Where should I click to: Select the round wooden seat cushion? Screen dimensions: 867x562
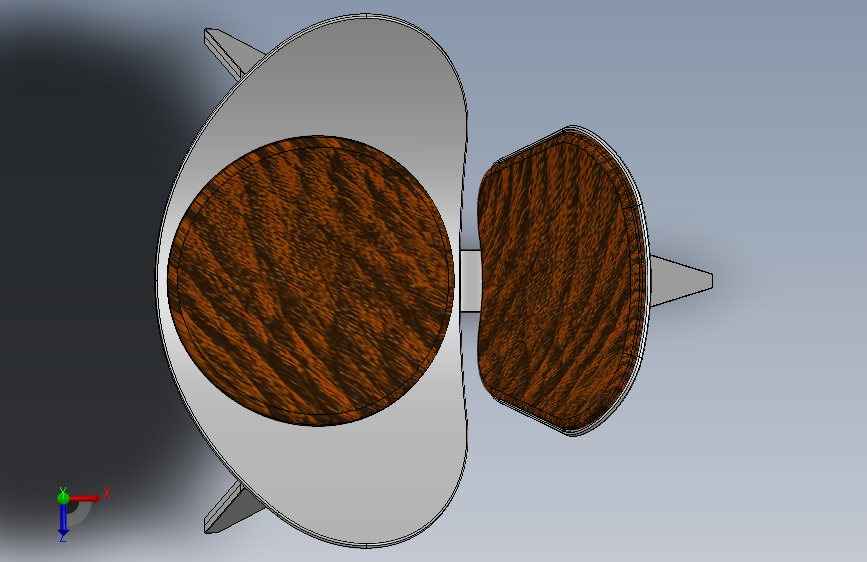point(311,280)
